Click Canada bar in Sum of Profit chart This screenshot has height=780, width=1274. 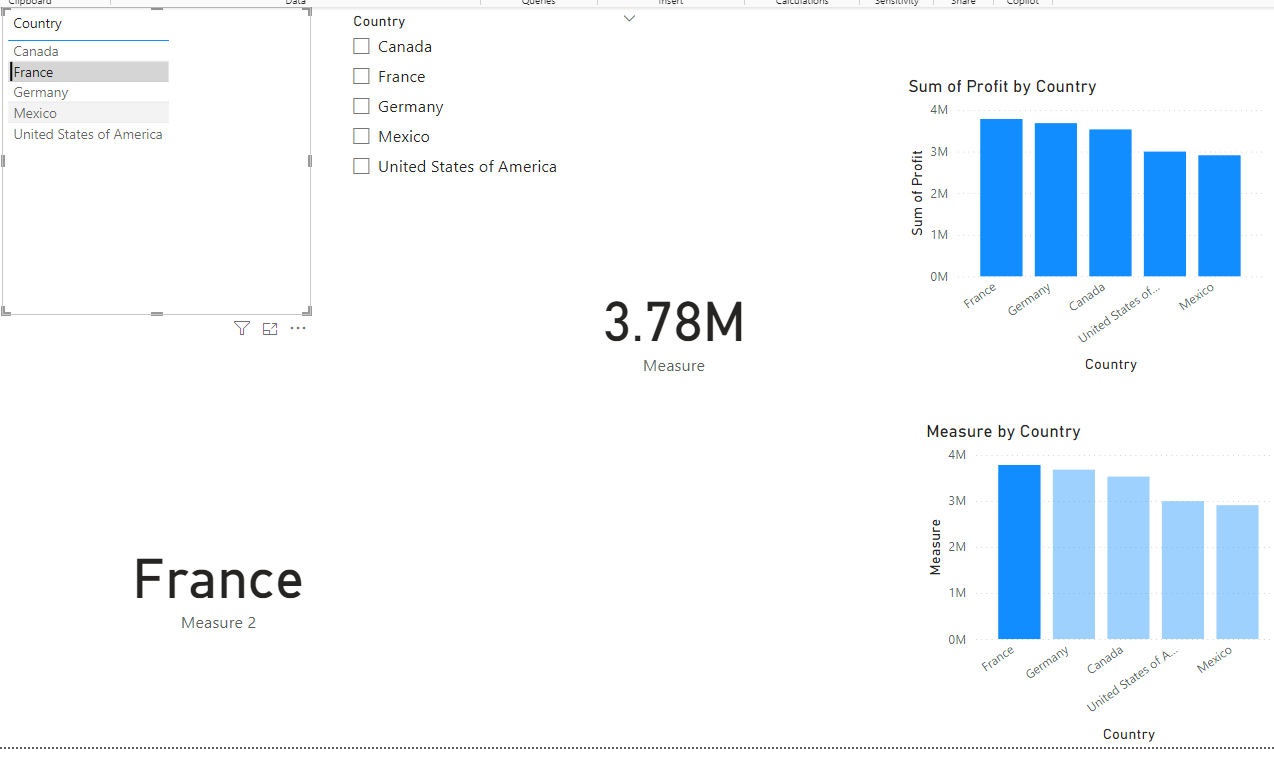1110,202
